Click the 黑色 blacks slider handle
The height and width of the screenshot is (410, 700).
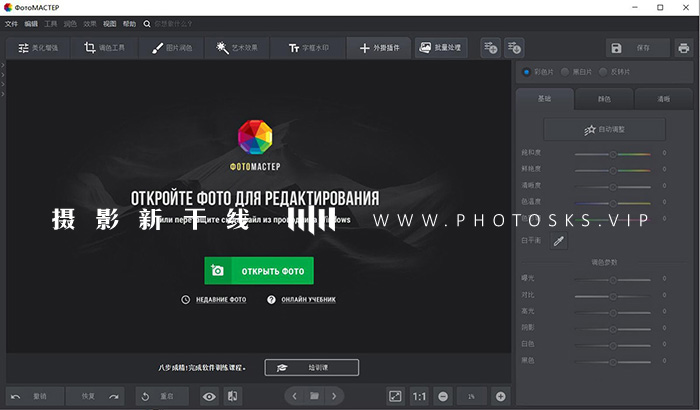(613, 362)
